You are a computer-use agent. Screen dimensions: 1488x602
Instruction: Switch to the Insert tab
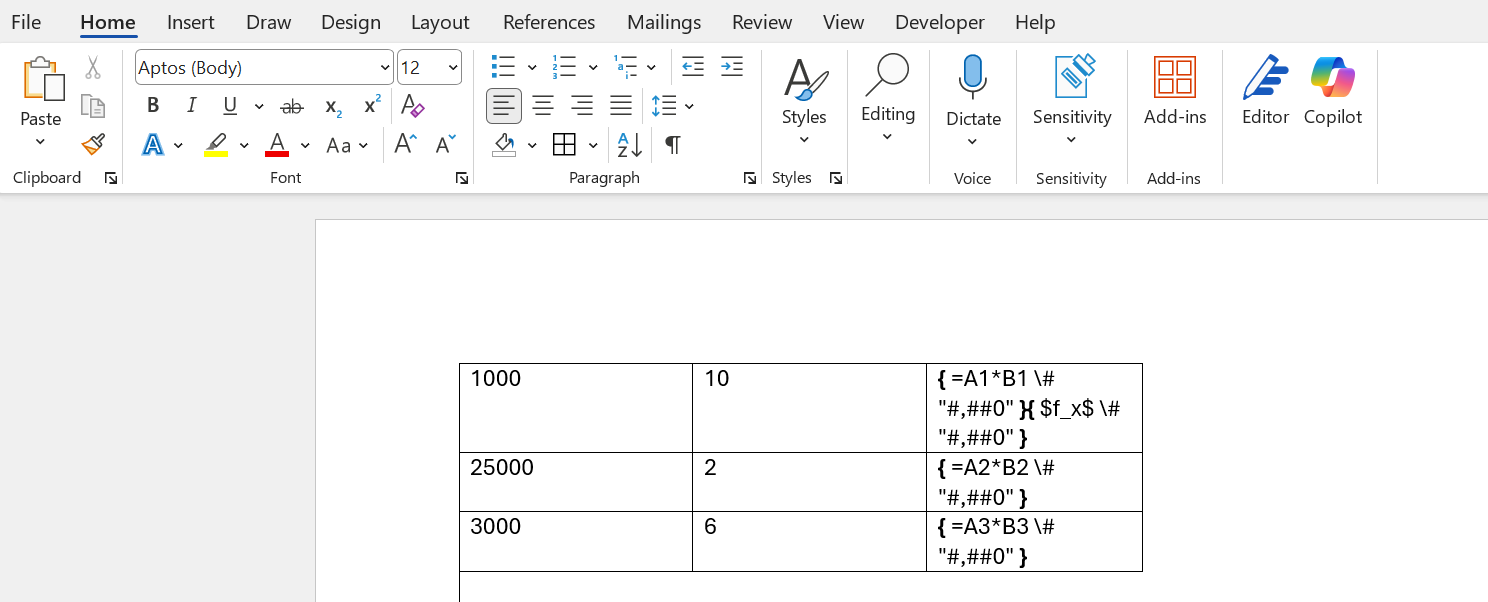(190, 22)
